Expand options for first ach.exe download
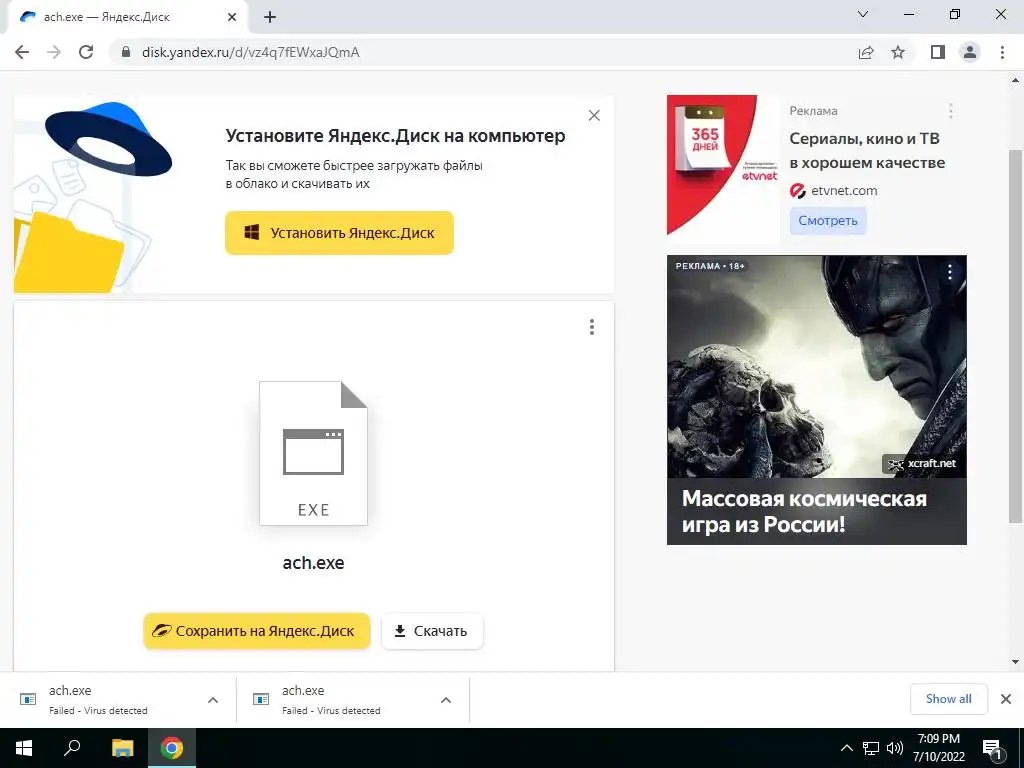The image size is (1024, 768). click(x=213, y=700)
